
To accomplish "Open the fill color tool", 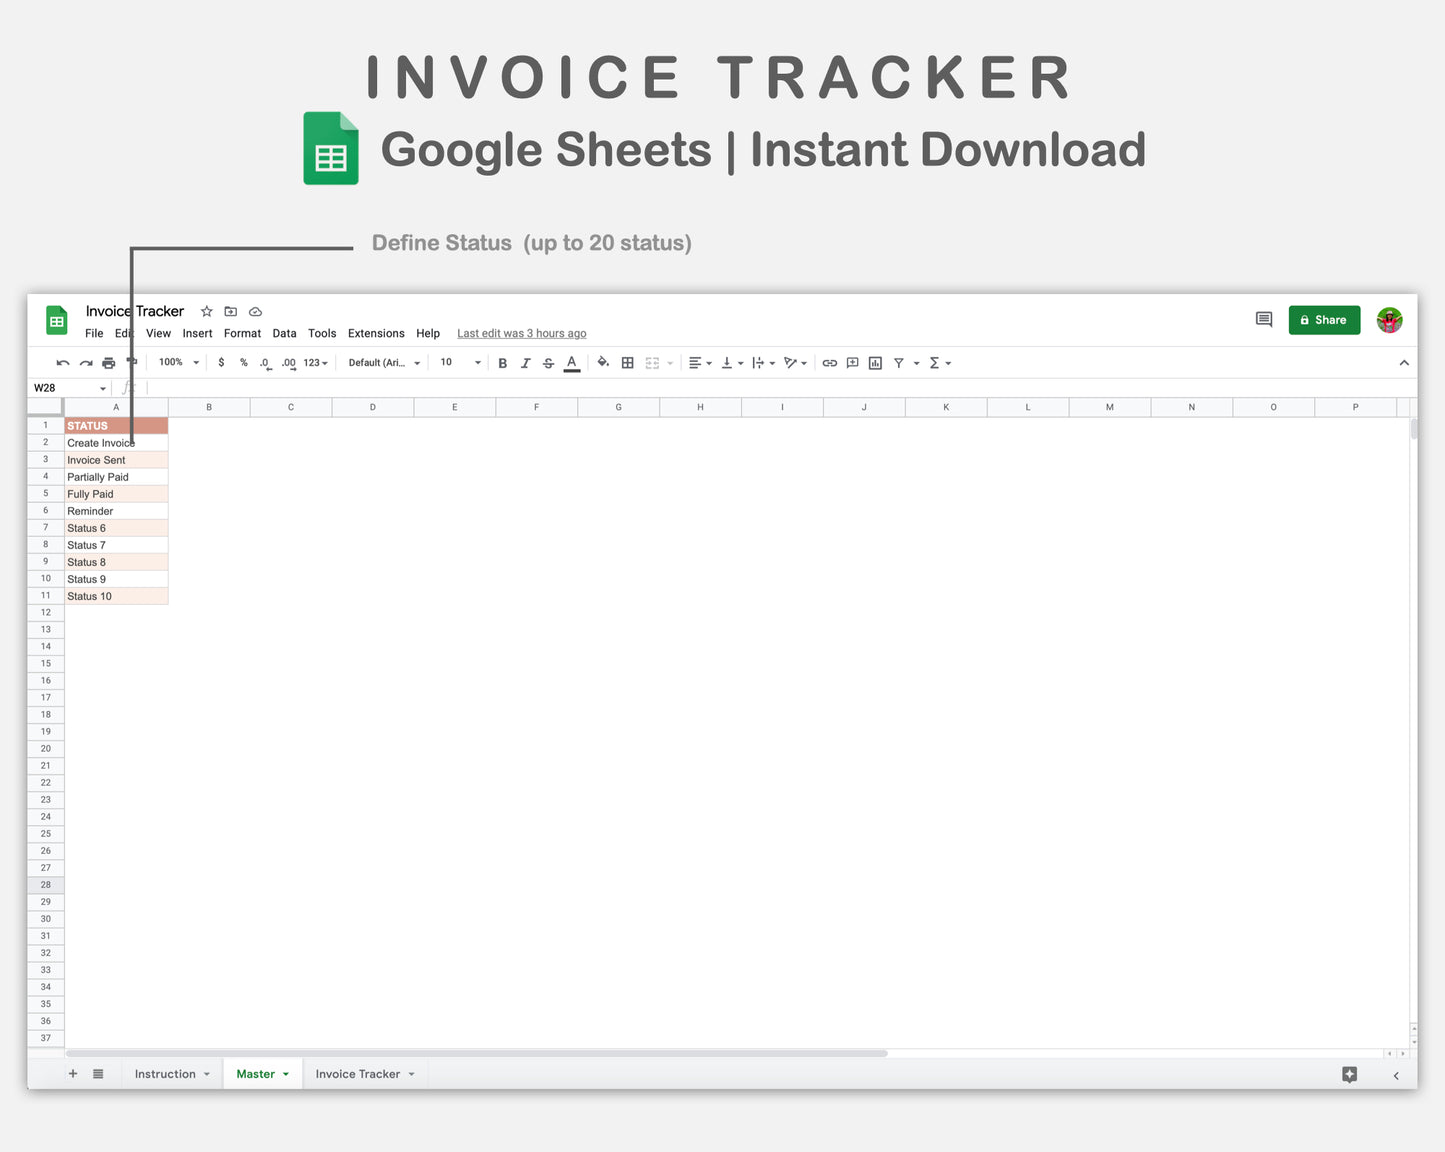I will point(603,362).
